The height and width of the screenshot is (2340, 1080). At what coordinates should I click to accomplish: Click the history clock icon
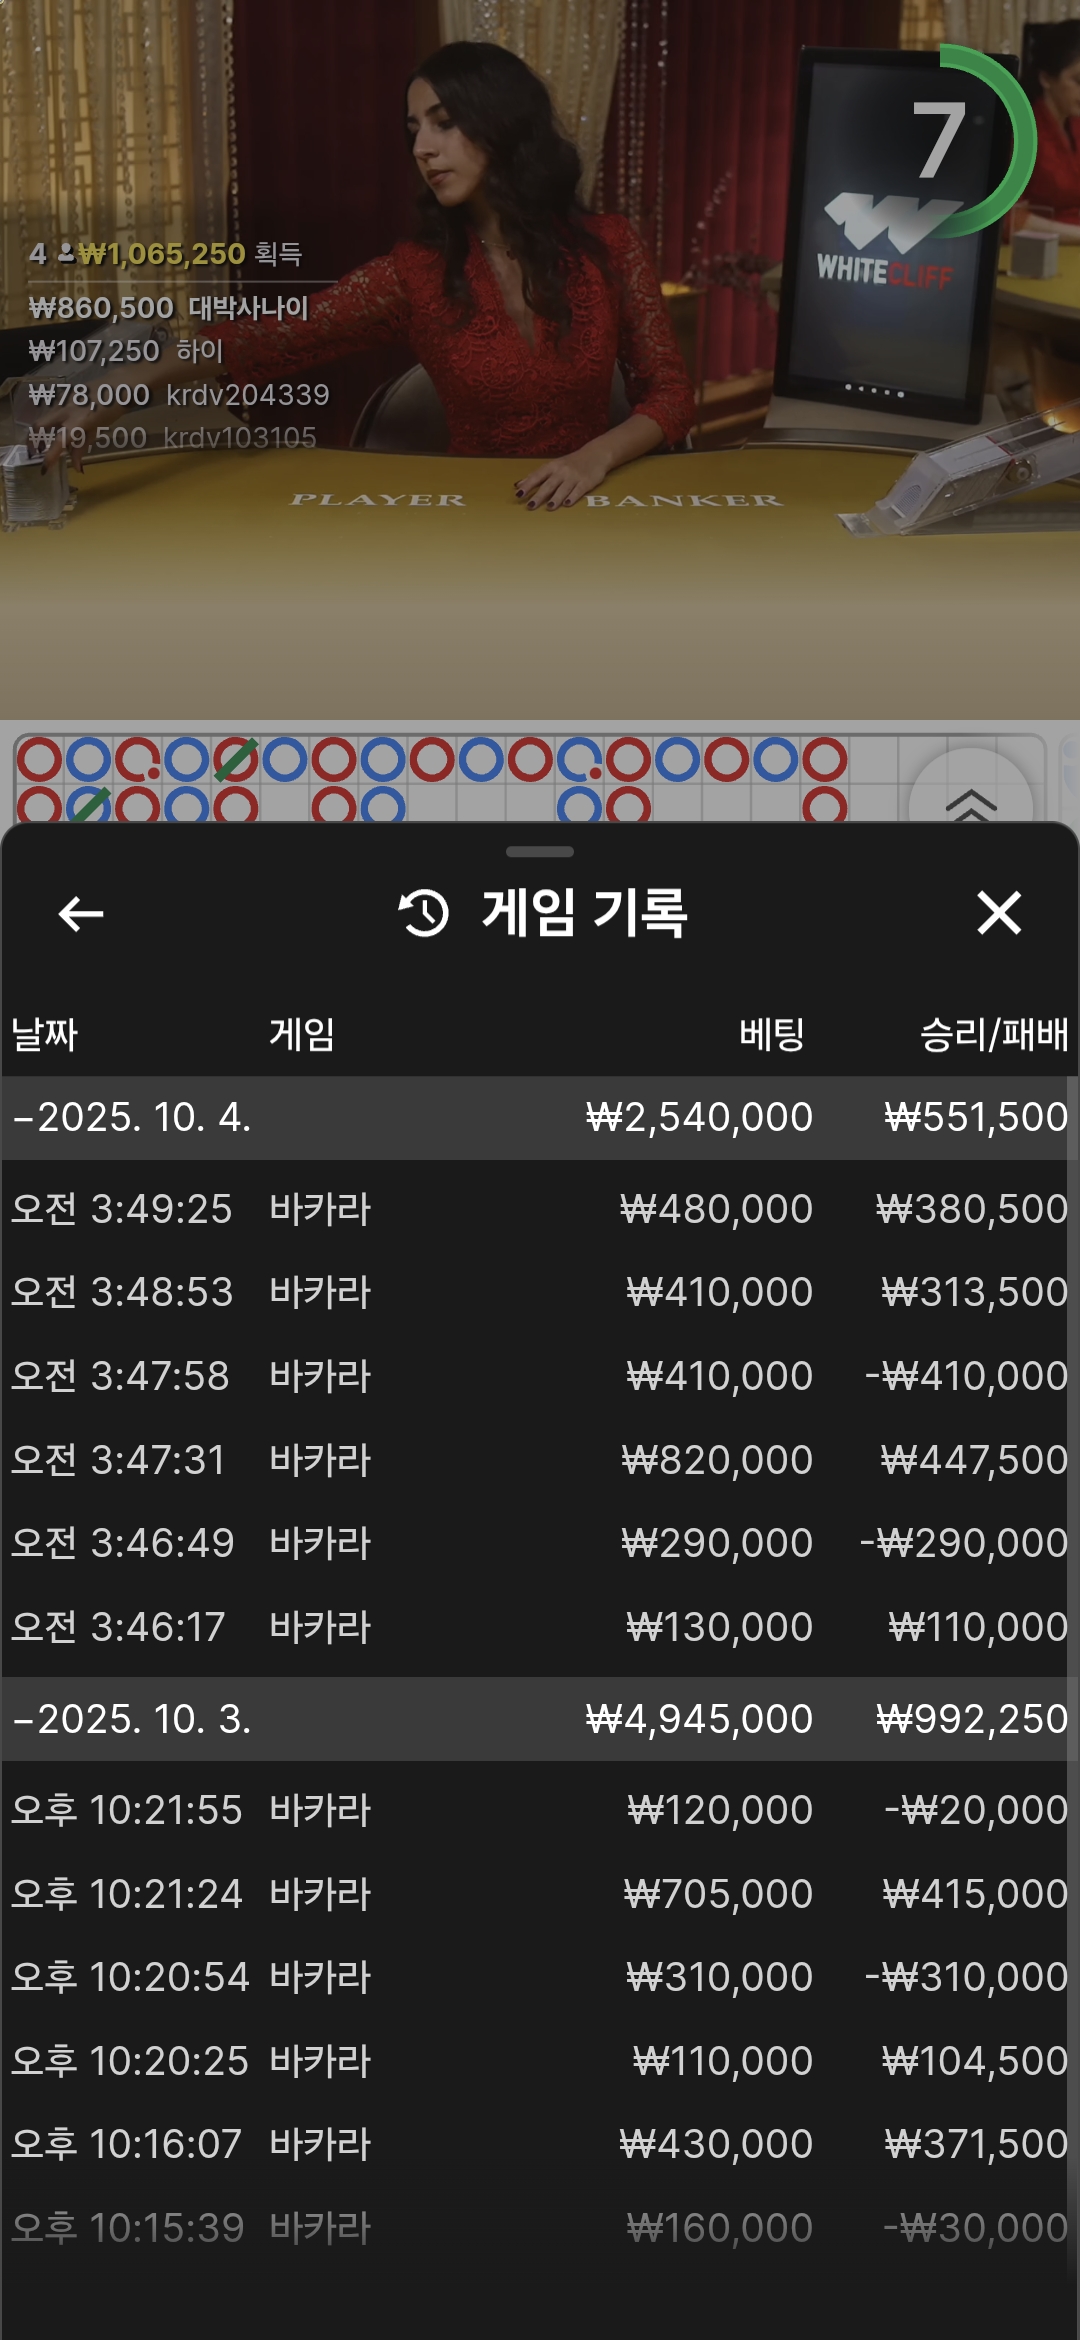(x=424, y=913)
